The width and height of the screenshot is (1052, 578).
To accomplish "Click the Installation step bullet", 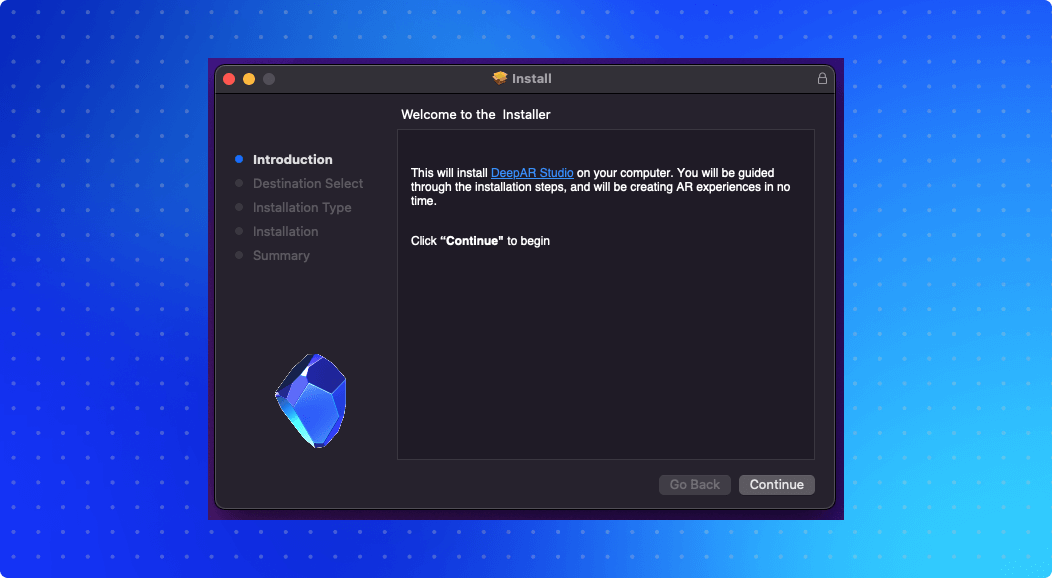I will click(239, 231).
